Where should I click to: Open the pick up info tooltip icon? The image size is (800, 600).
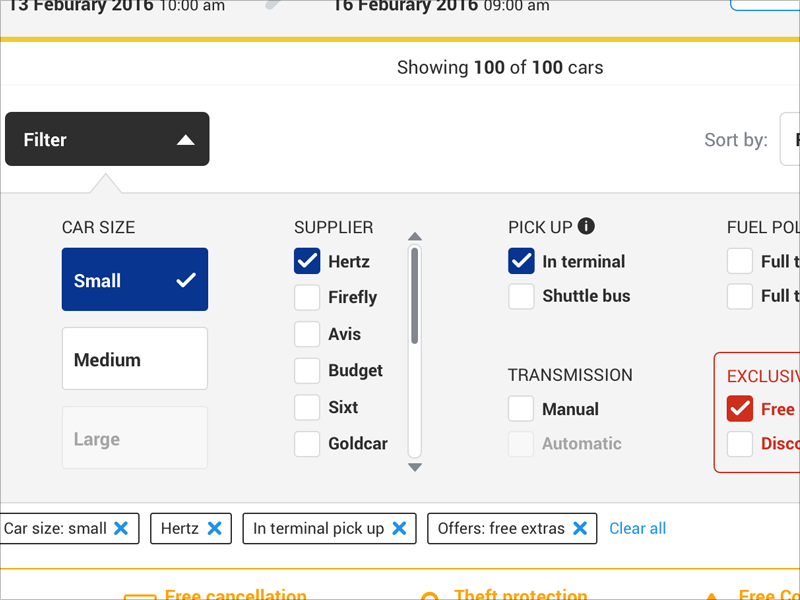pyautogui.click(x=585, y=227)
